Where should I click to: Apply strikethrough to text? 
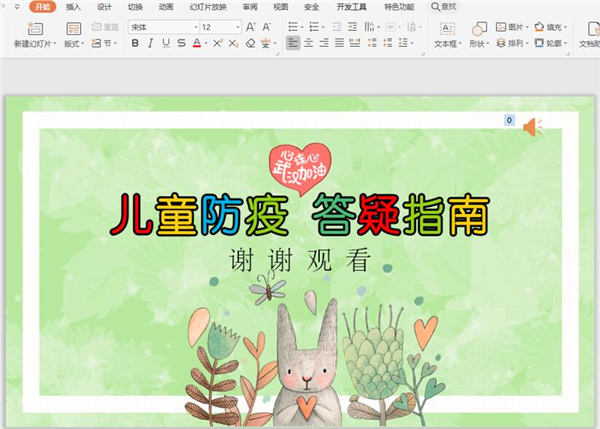click(x=181, y=44)
